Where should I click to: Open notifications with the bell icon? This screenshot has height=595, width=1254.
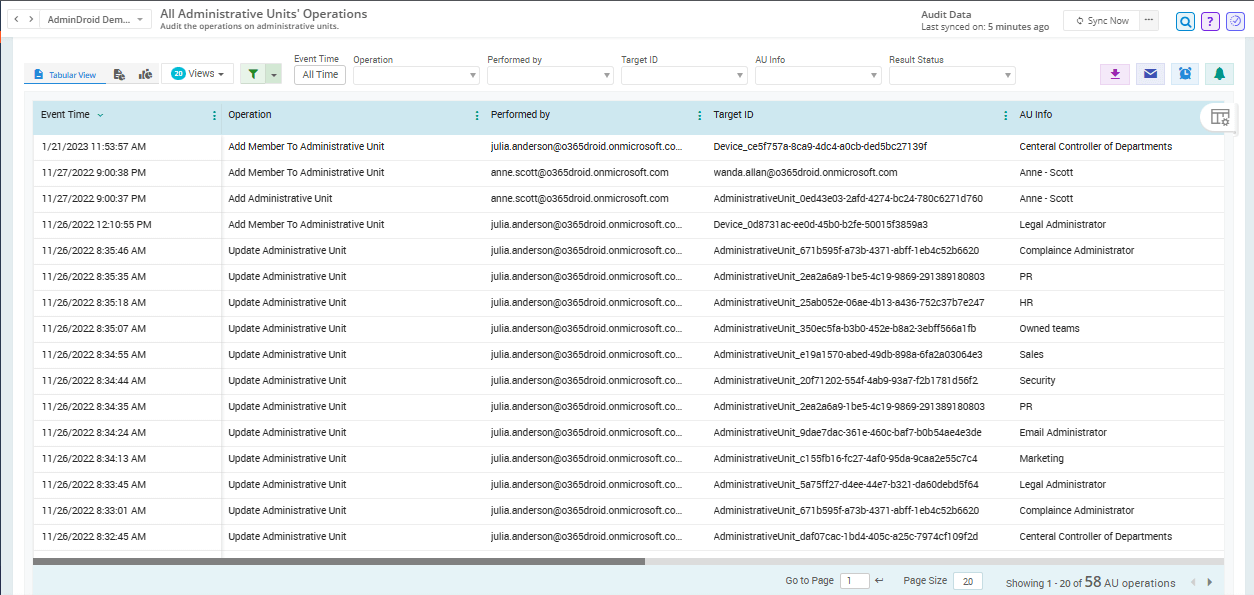coord(1220,74)
